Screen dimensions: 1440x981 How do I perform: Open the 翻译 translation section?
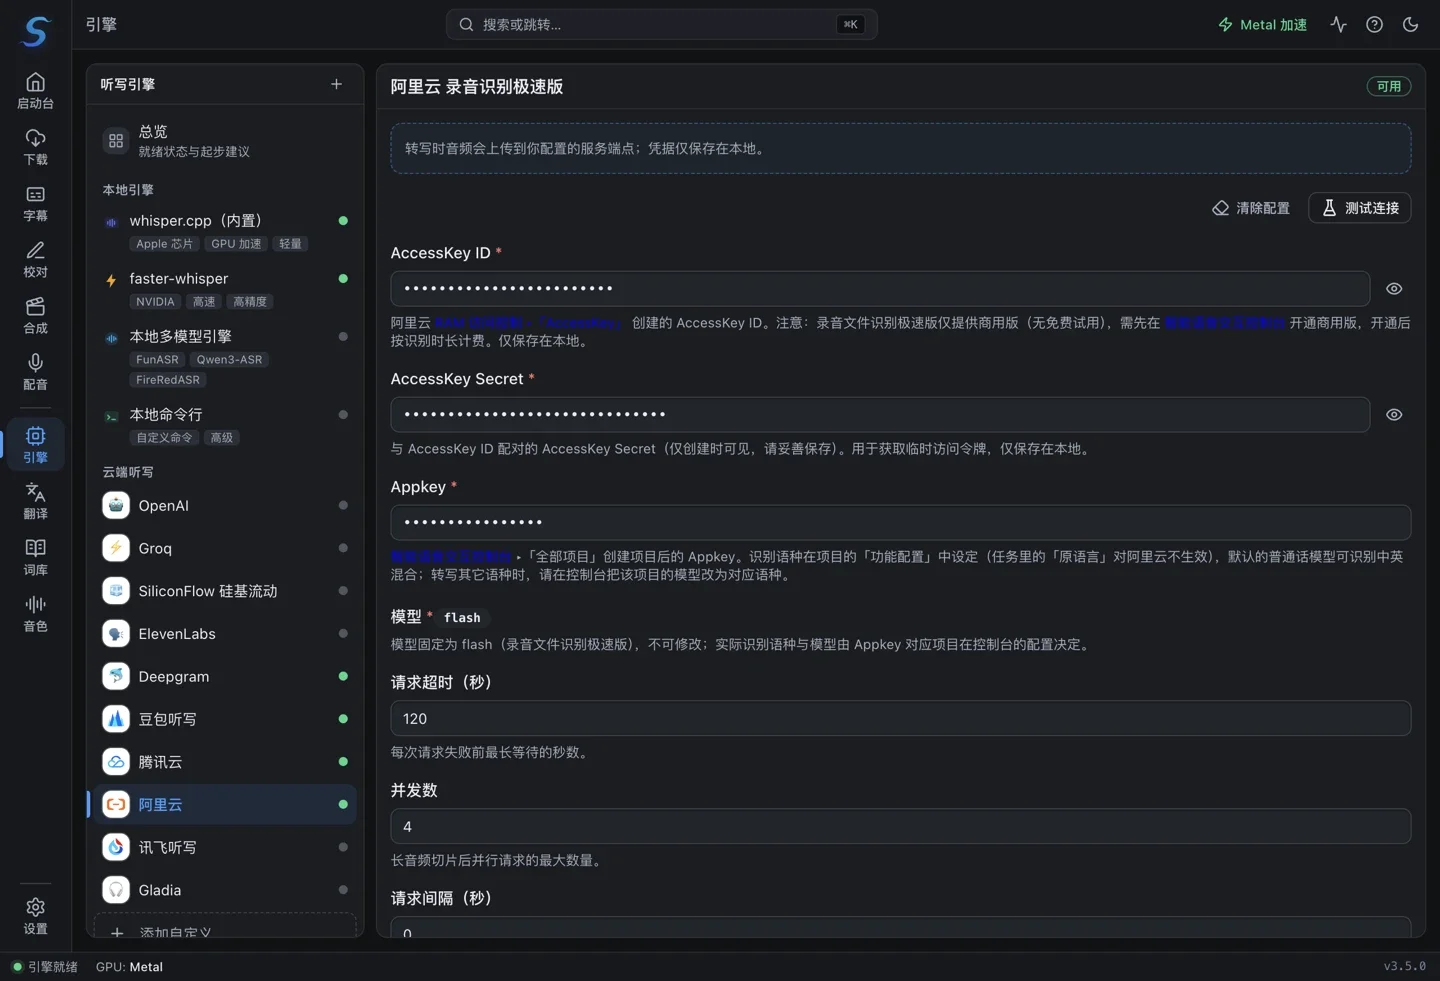pos(35,500)
